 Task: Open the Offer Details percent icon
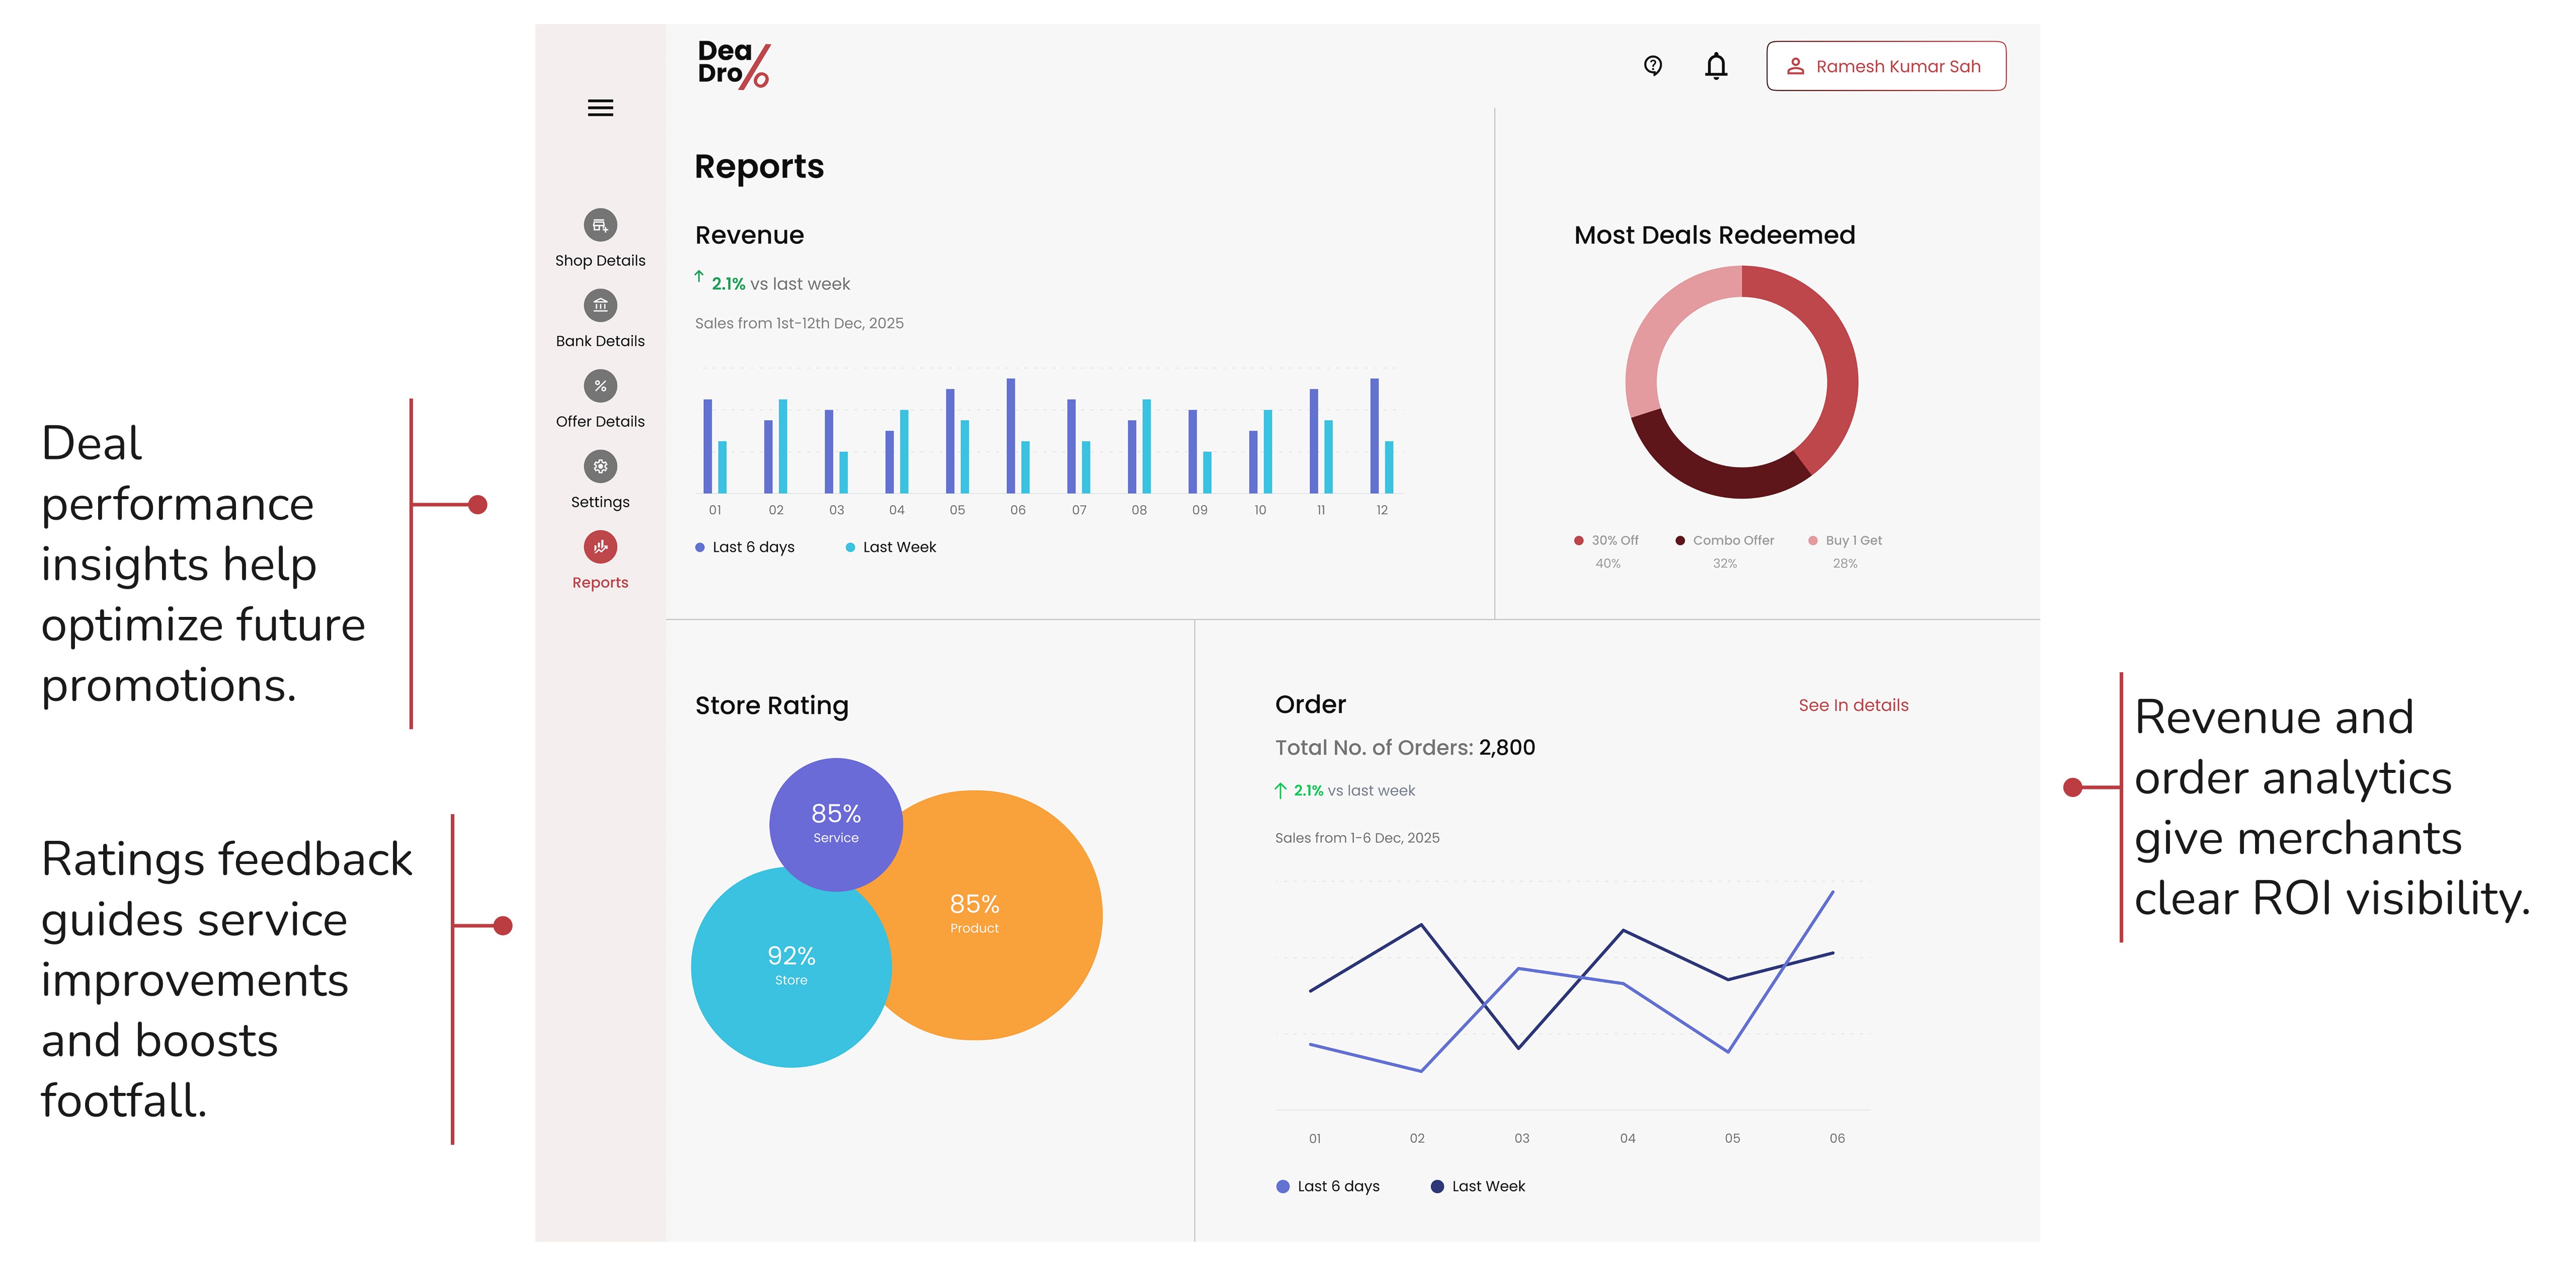(600, 386)
